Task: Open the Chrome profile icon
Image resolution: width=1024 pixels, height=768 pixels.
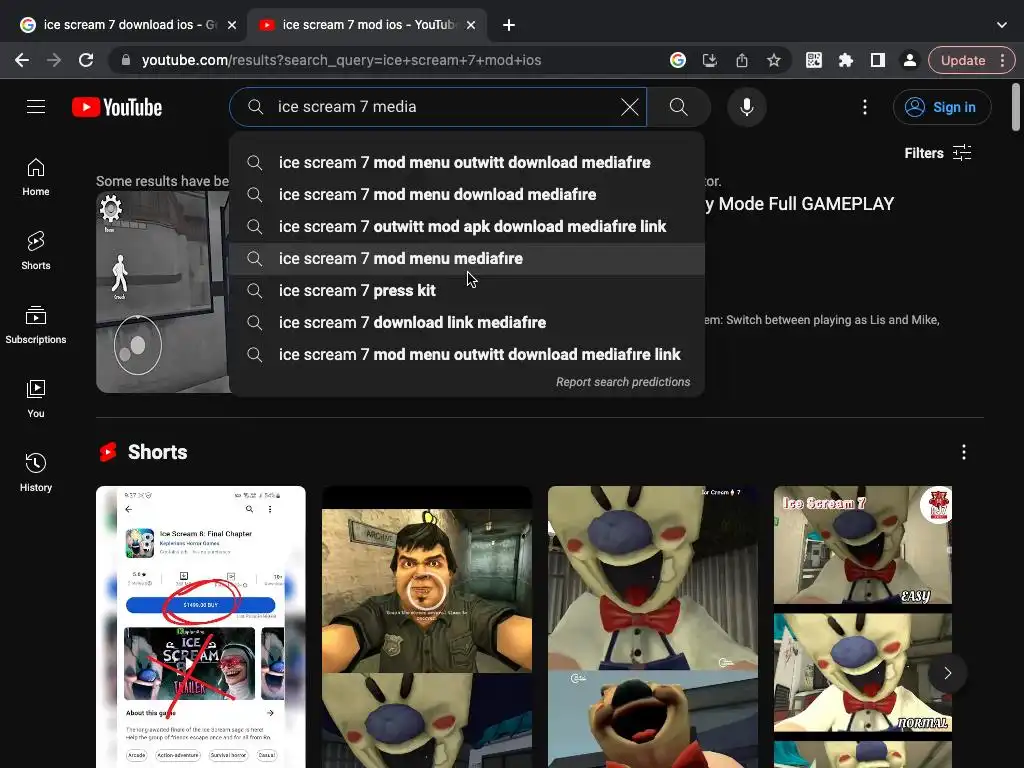Action: [910, 60]
